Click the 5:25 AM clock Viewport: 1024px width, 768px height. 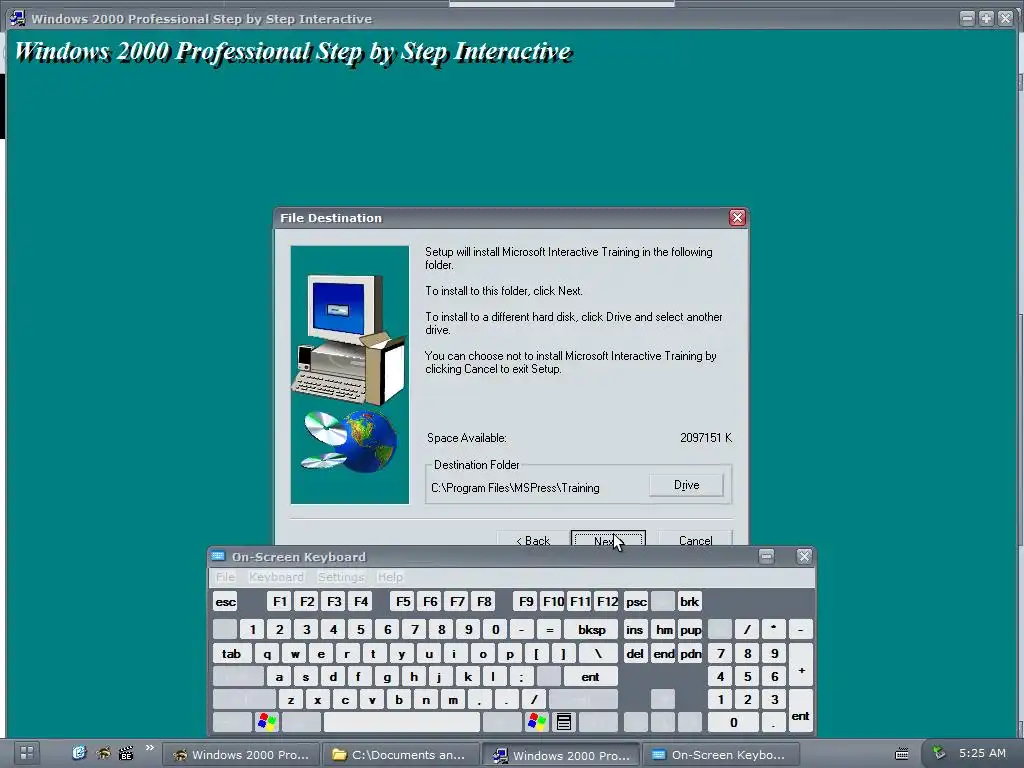[x=982, y=753]
